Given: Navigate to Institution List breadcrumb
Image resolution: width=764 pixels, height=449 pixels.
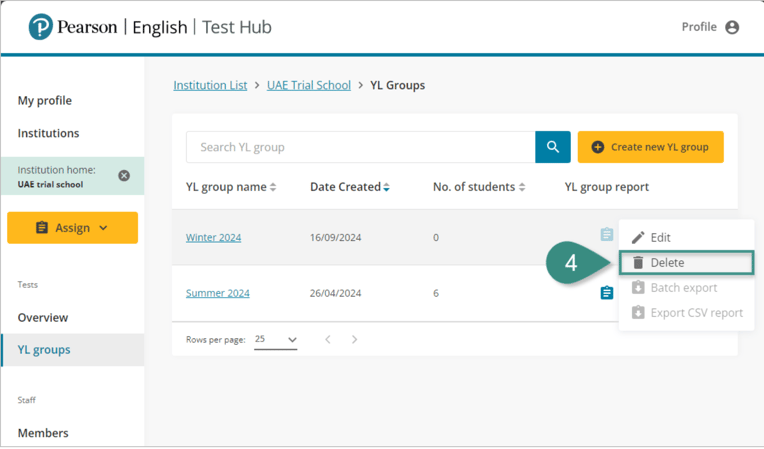Looking at the screenshot, I should click(210, 85).
